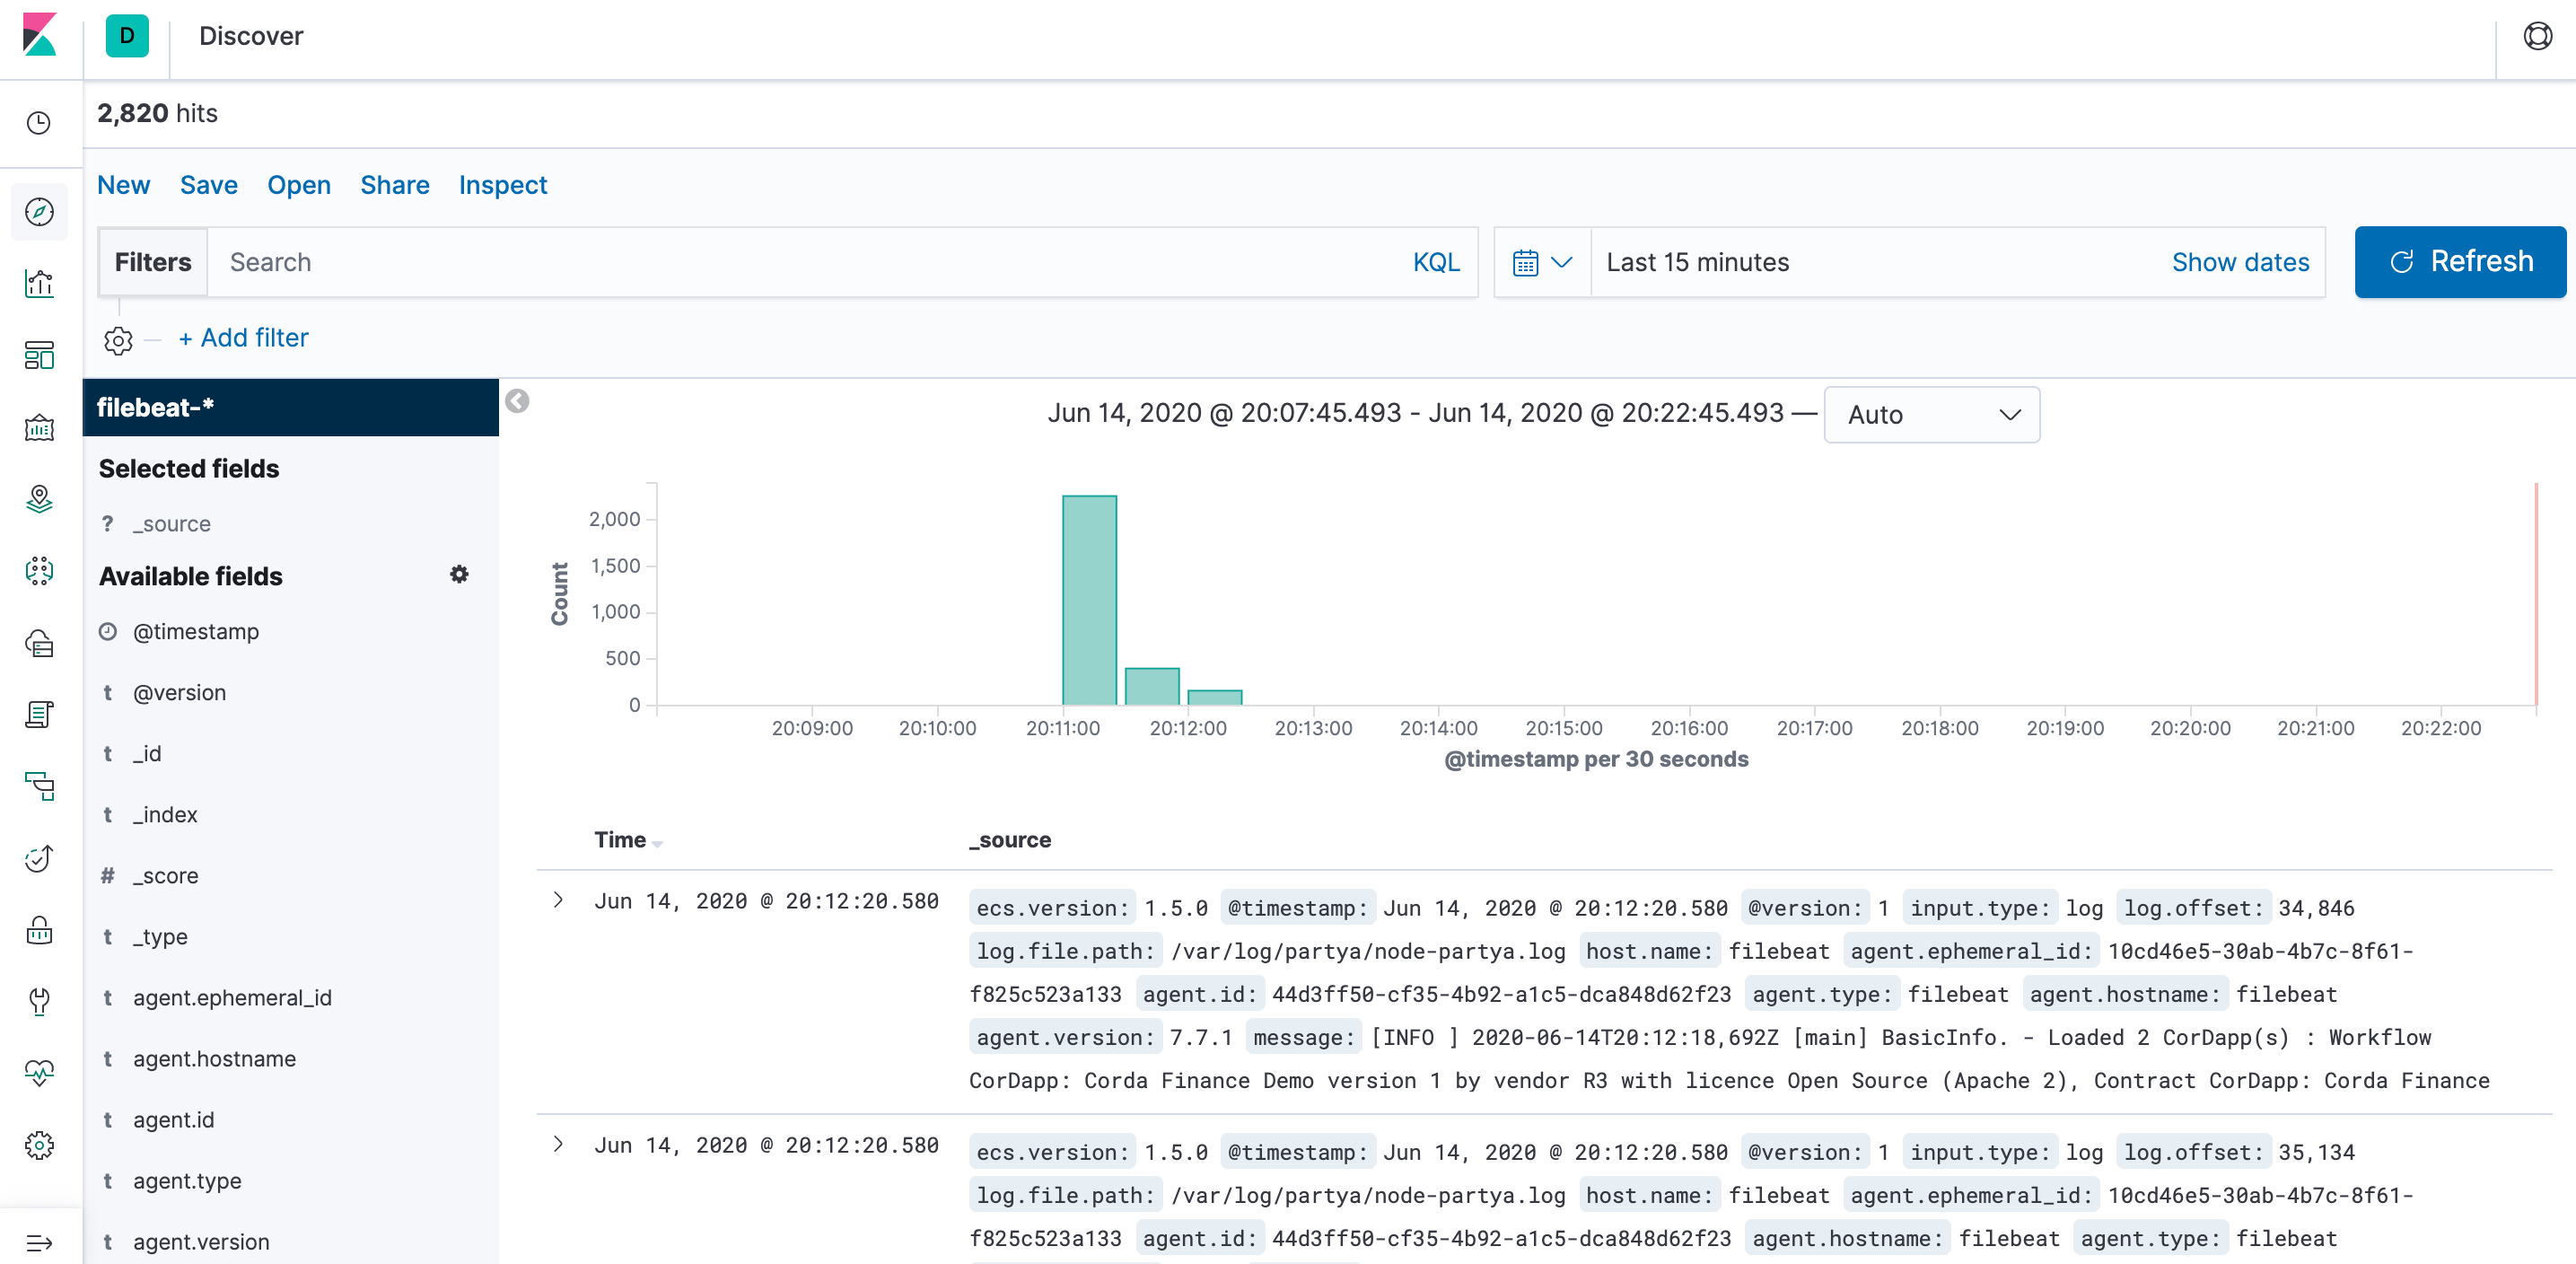This screenshot has width=2576, height=1264.
Task: Click the small histogram bar at 20:12:00
Action: pos(1214,697)
